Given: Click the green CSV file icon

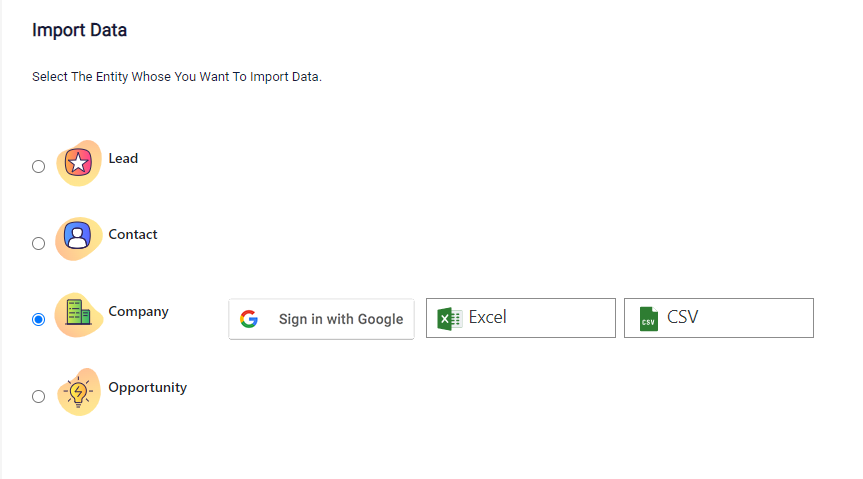Looking at the screenshot, I should click(648, 319).
